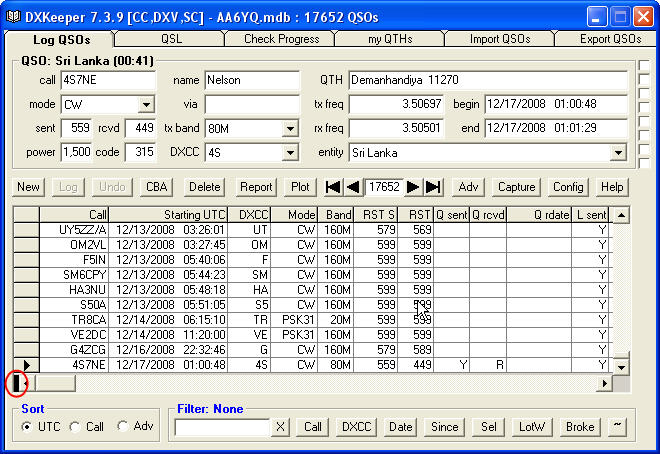Filter log by Date button
This screenshot has width=660, height=454.
[401, 427]
